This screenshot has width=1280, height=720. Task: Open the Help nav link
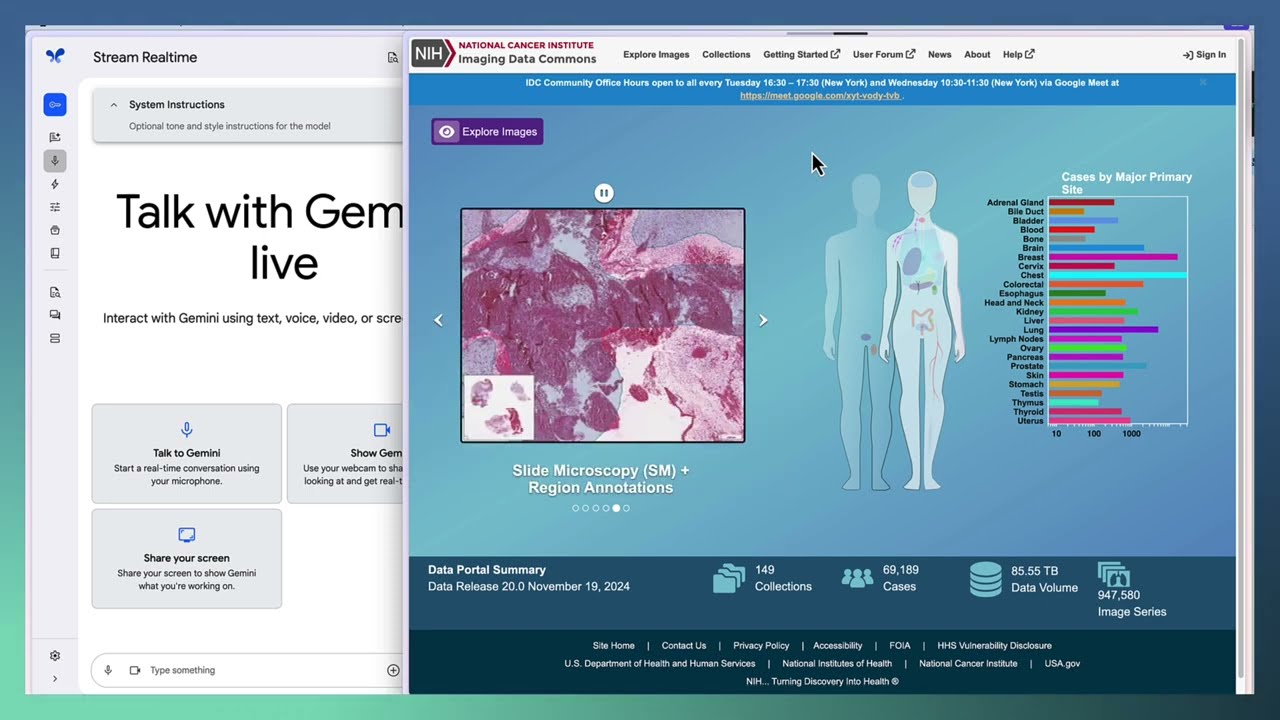(x=1018, y=55)
